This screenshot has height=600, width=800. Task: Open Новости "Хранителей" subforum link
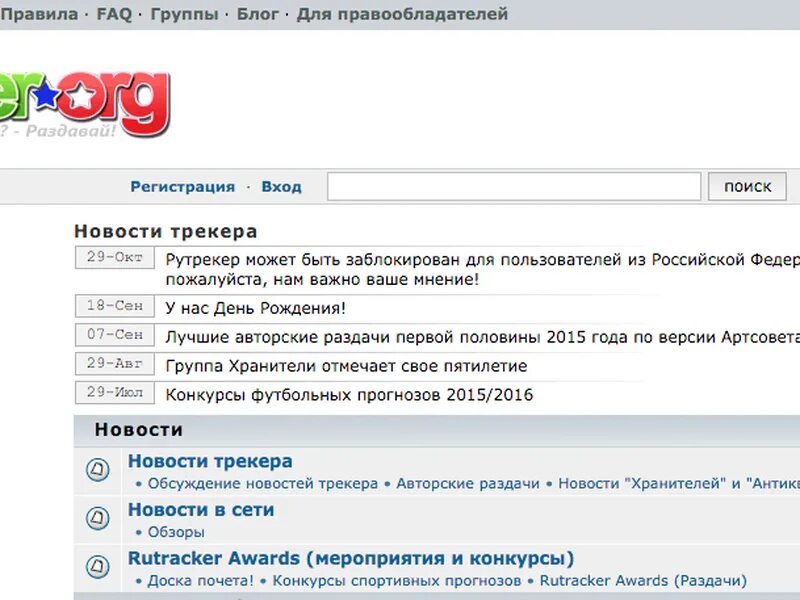679,484
